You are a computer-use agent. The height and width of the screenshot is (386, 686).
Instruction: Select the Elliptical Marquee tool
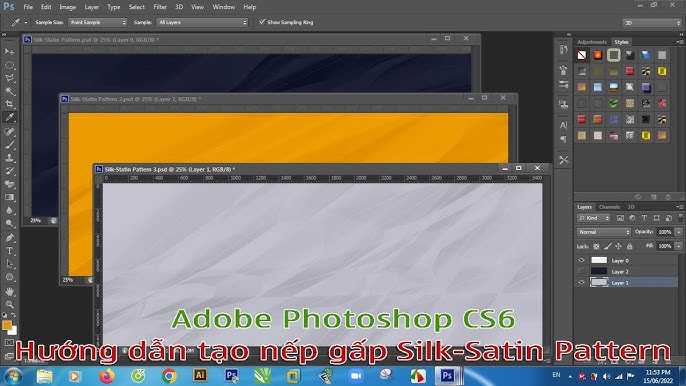tap(9, 65)
